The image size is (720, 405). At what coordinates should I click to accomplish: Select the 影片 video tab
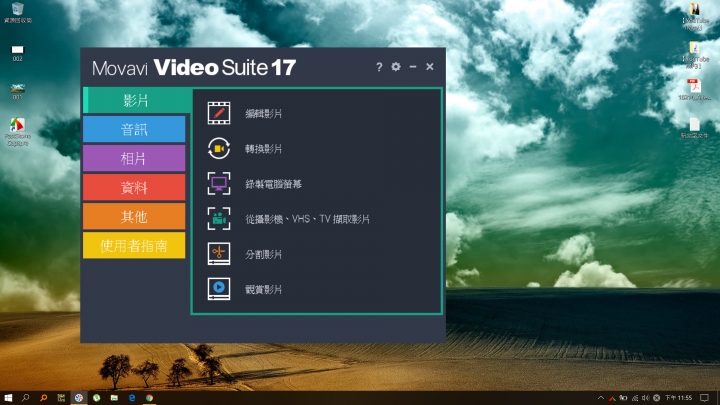[137, 100]
